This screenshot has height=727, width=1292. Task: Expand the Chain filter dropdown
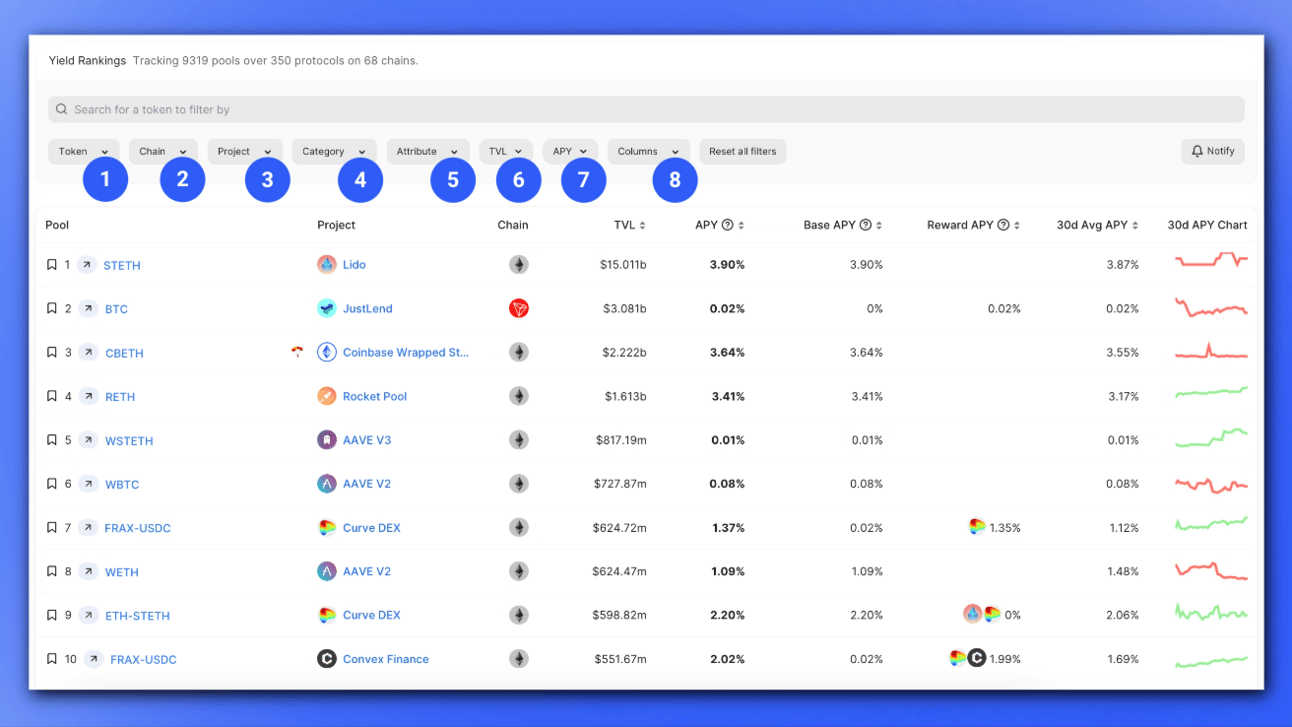(x=164, y=152)
